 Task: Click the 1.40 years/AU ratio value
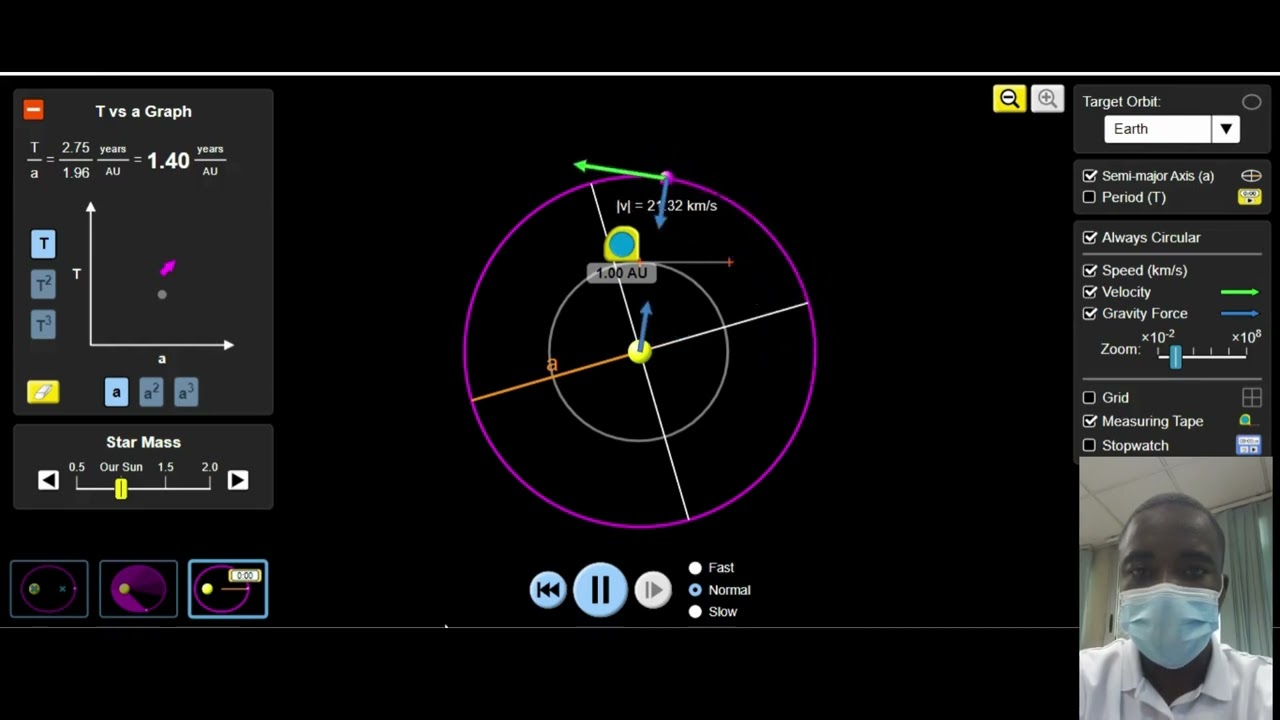168,160
